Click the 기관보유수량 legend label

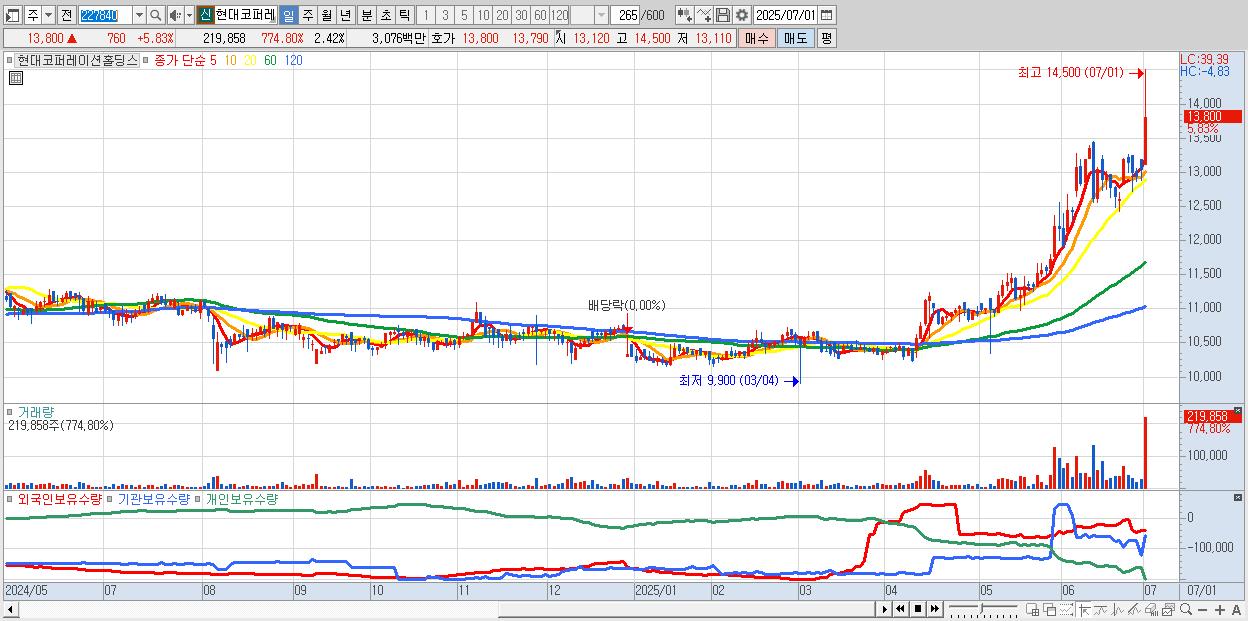pyautogui.click(x=153, y=498)
